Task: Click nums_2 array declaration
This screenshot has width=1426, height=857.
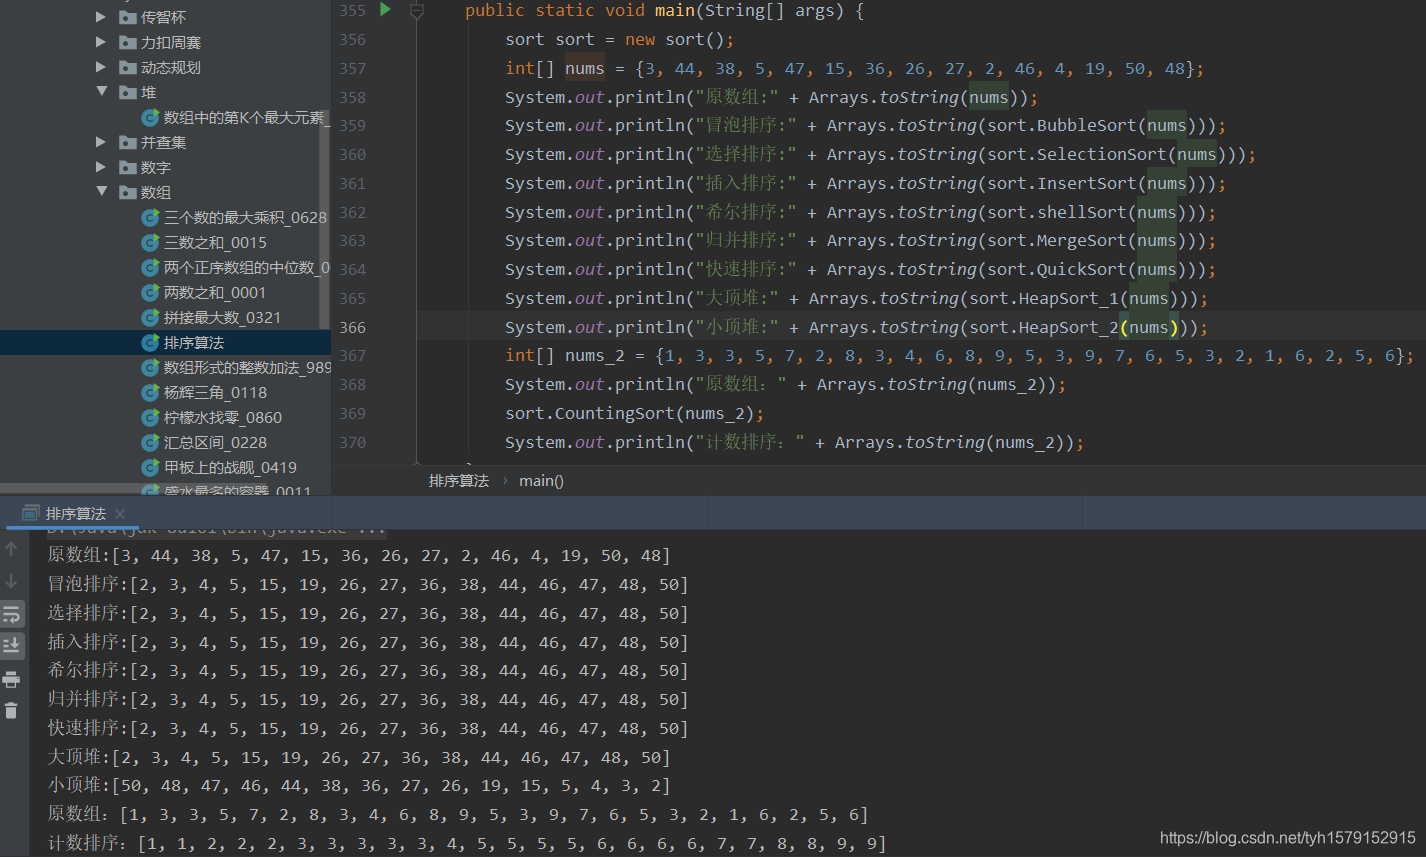Action: pos(960,357)
